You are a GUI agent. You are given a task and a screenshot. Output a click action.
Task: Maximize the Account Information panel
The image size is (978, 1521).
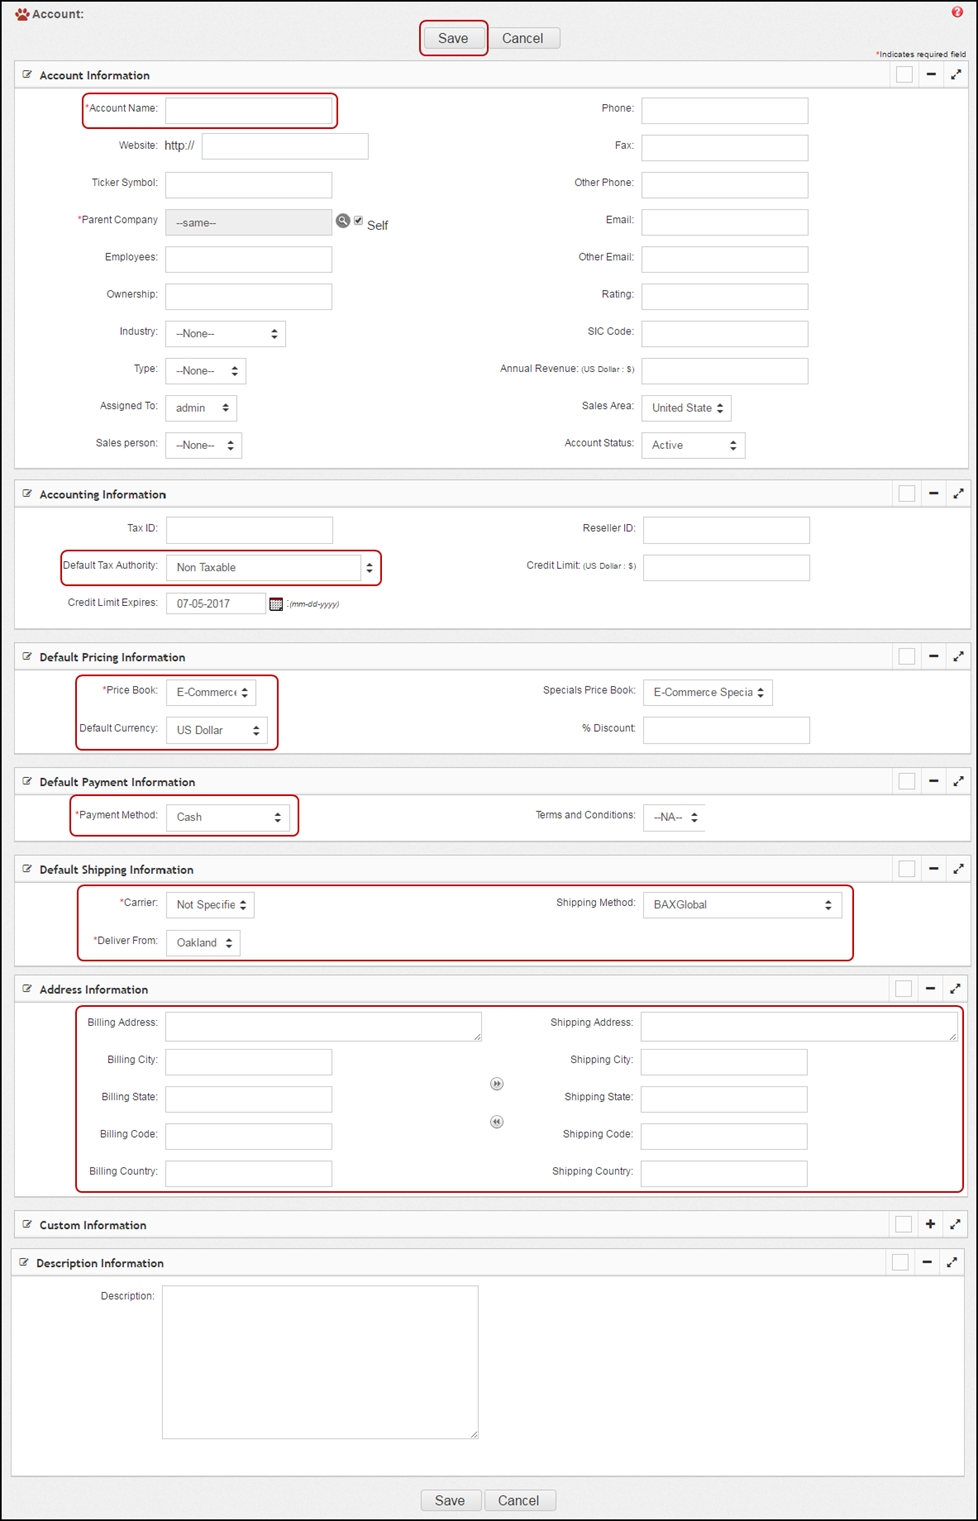956,75
